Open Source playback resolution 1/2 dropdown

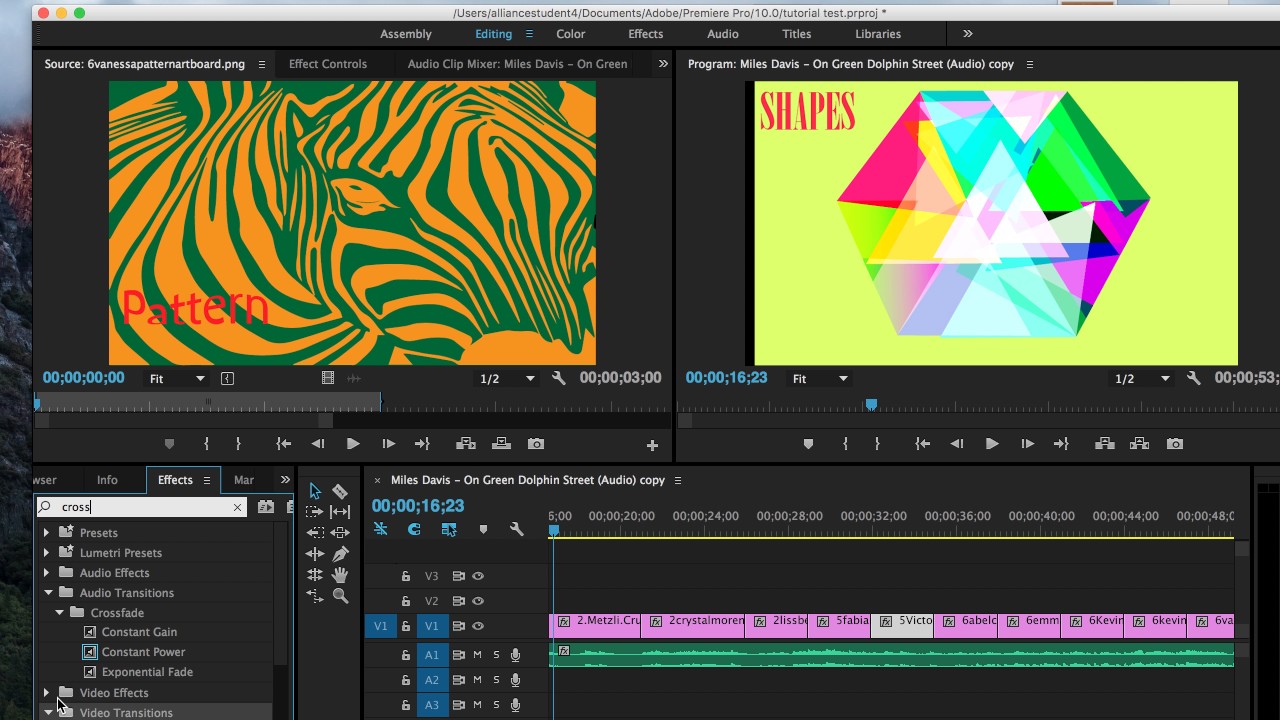(507, 379)
